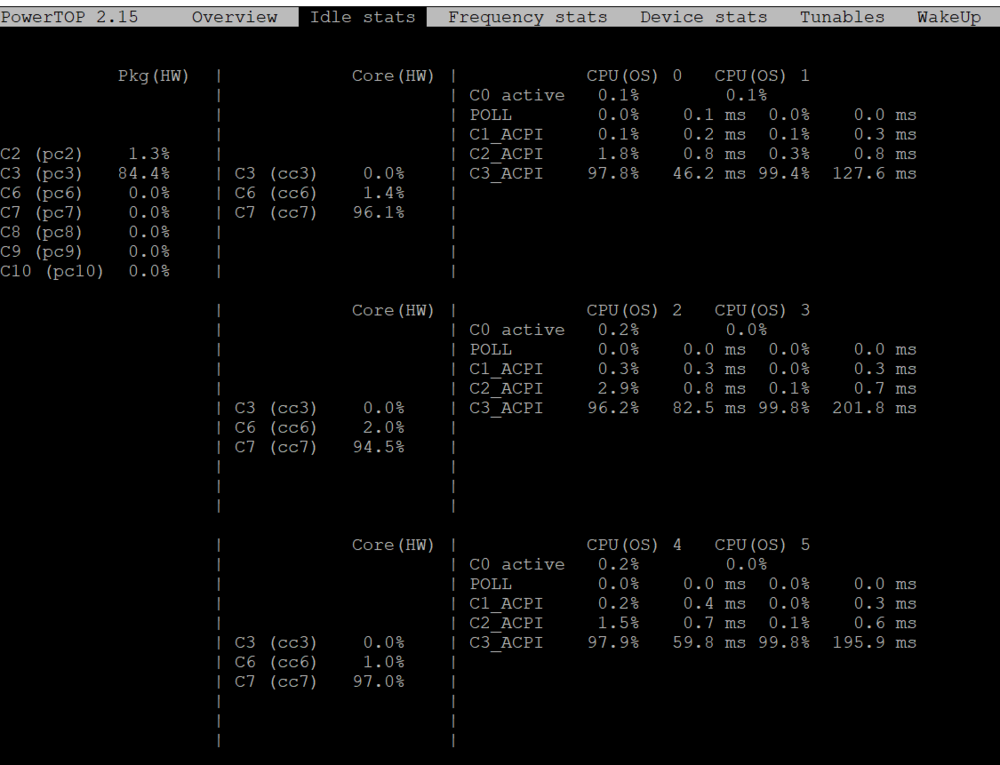Click the C9 (pc9) package row label
This screenshot has width=1000, height=765.
[x=41, y=252]
